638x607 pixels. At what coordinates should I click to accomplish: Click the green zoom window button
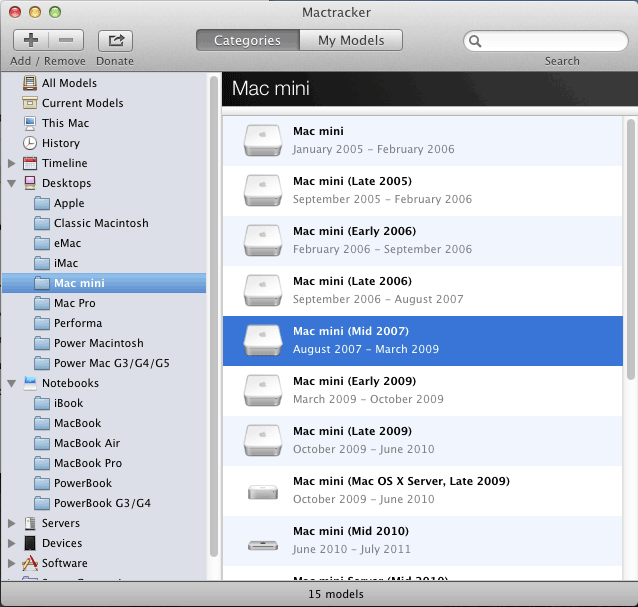[55, 12]
